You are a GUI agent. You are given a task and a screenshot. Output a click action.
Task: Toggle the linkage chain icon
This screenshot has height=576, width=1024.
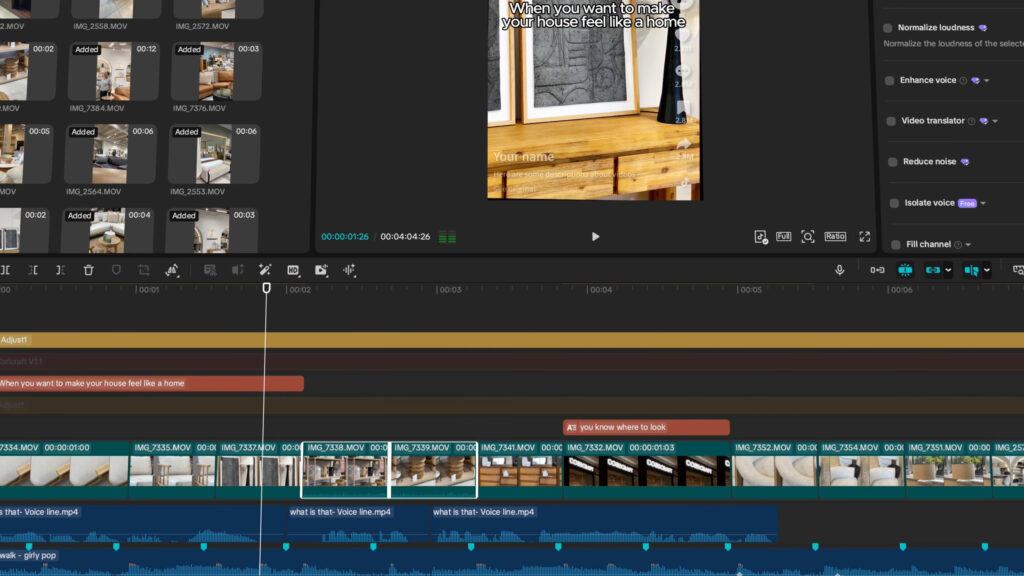(933, 270)
